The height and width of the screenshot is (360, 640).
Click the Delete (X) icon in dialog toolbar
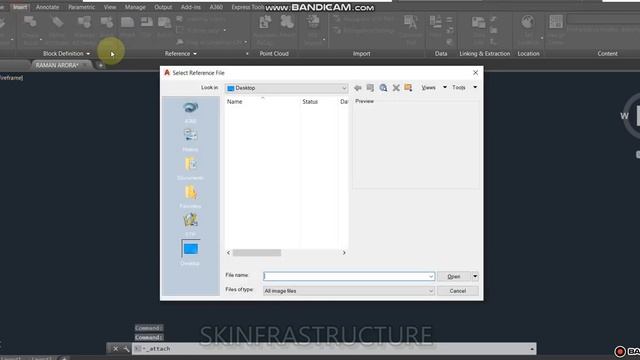[396, 88]
